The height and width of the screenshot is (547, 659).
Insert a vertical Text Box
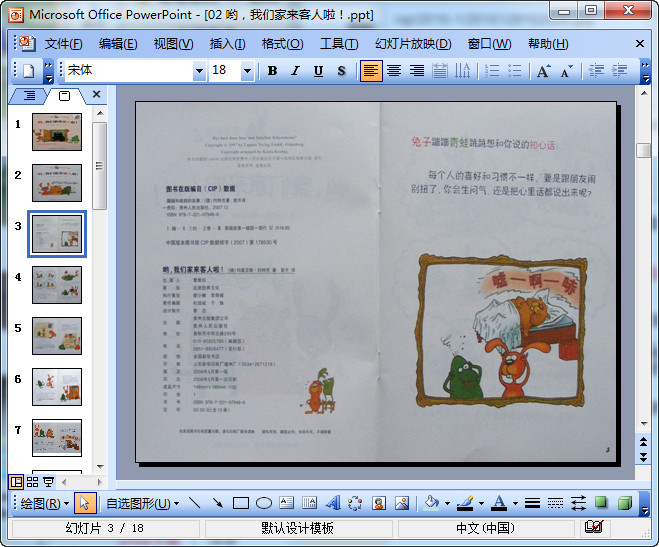(x=309, y=503)
